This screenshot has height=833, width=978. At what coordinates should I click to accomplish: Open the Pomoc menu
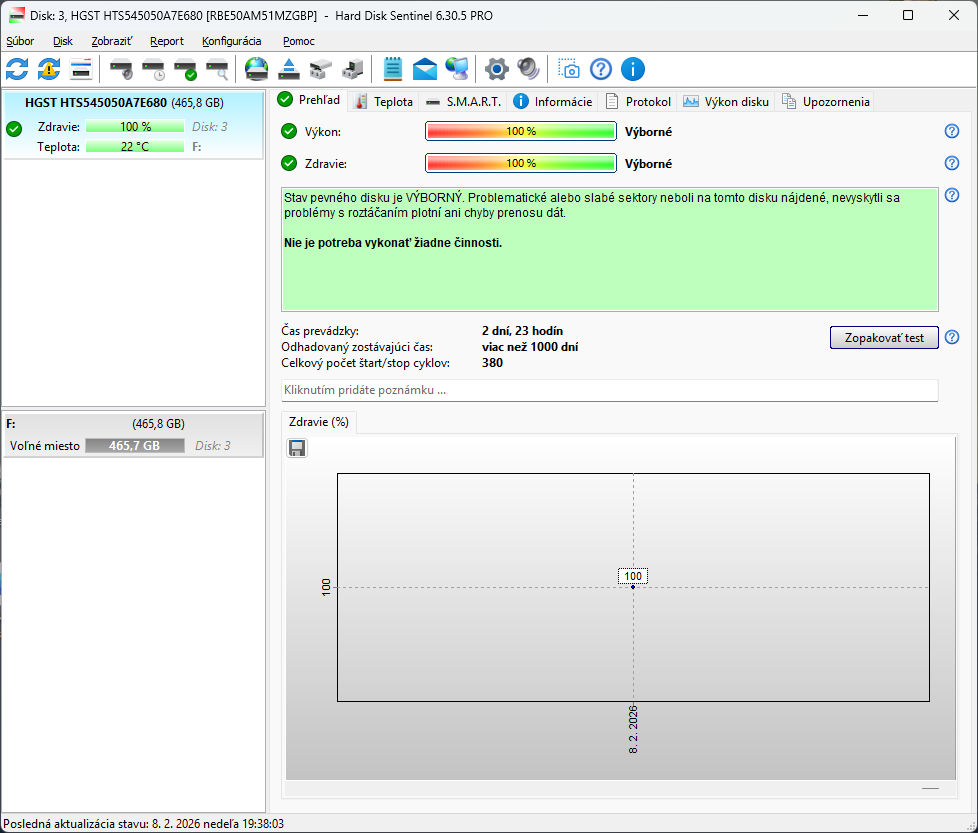coord(299,41)
